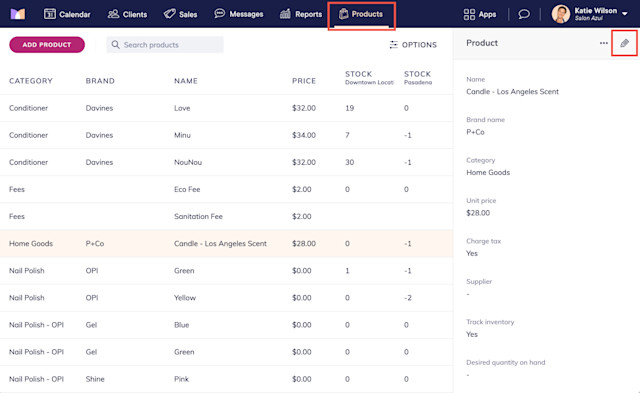640x393 pixels.
Task: Open the Apps grid icon
Action: coord(469,14)
